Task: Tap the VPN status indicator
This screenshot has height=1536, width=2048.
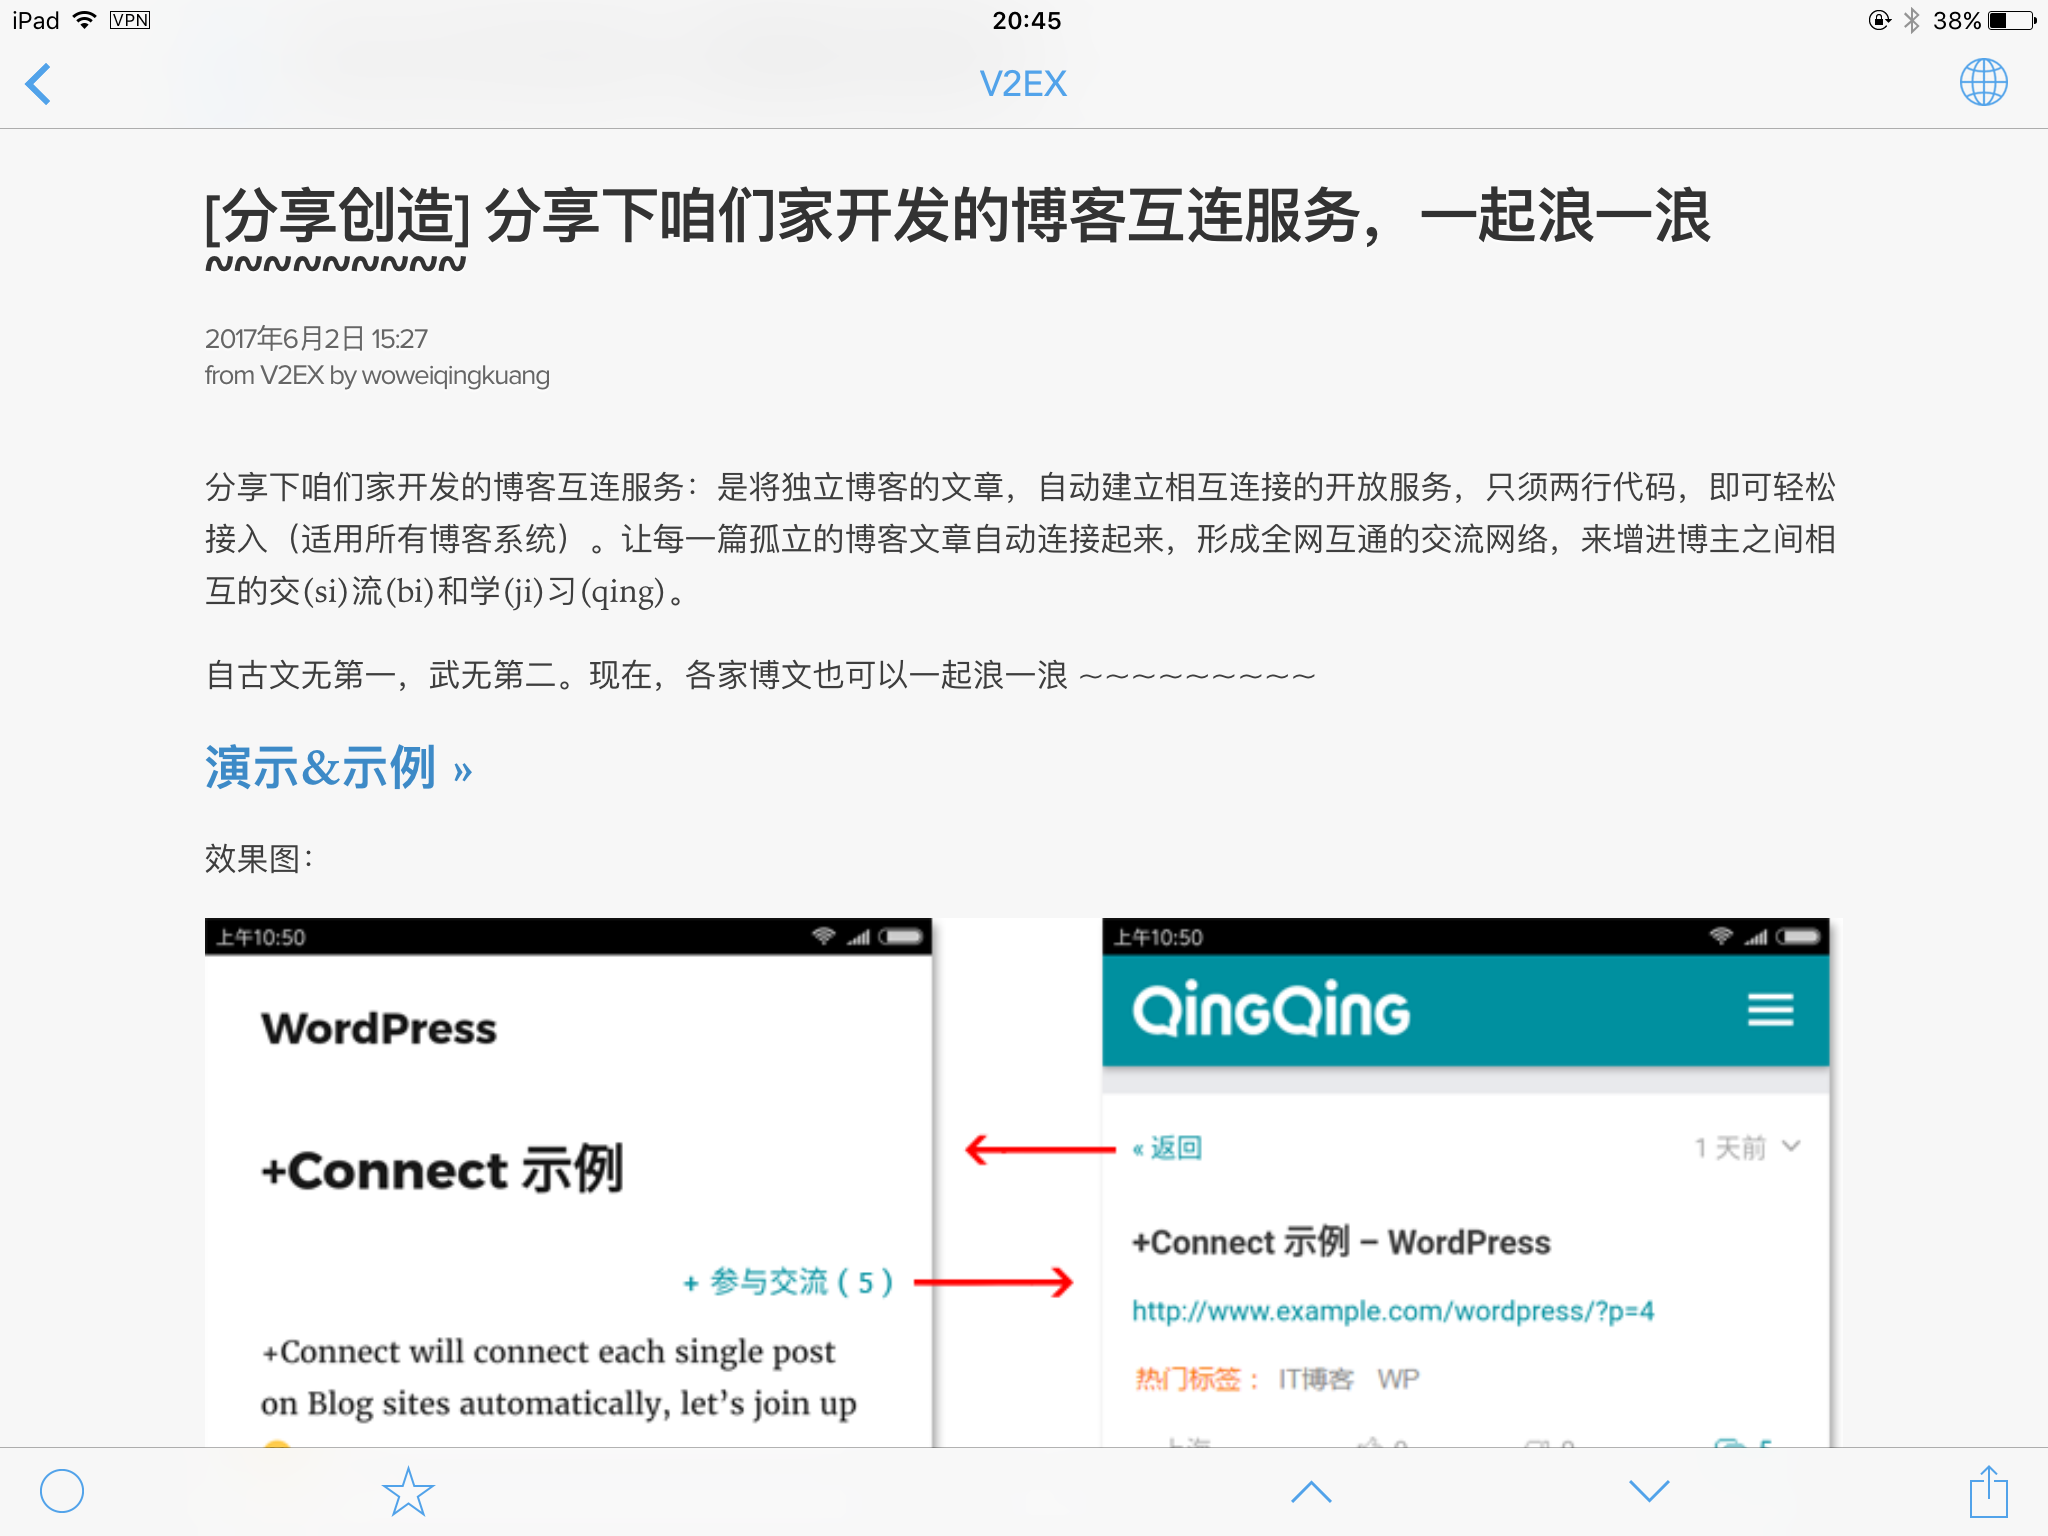Action: coord(130,20)
